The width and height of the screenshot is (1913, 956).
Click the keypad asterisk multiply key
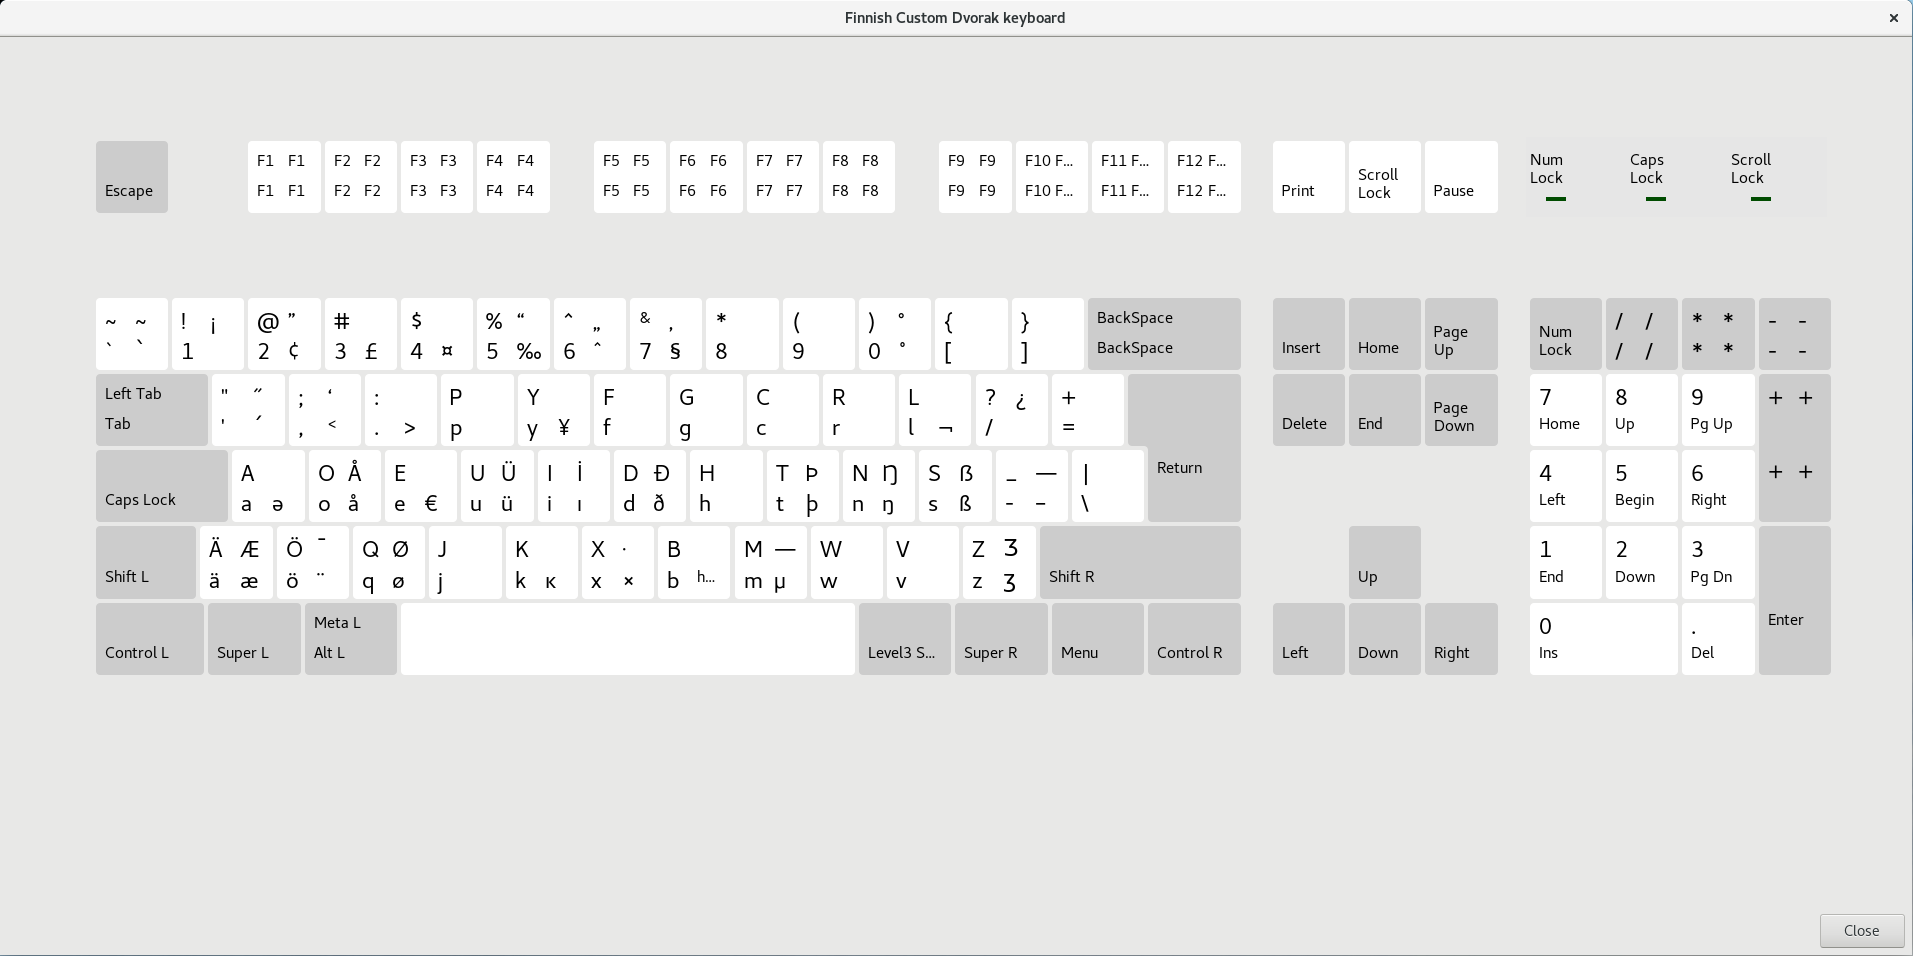click(x=1718, y=334)
